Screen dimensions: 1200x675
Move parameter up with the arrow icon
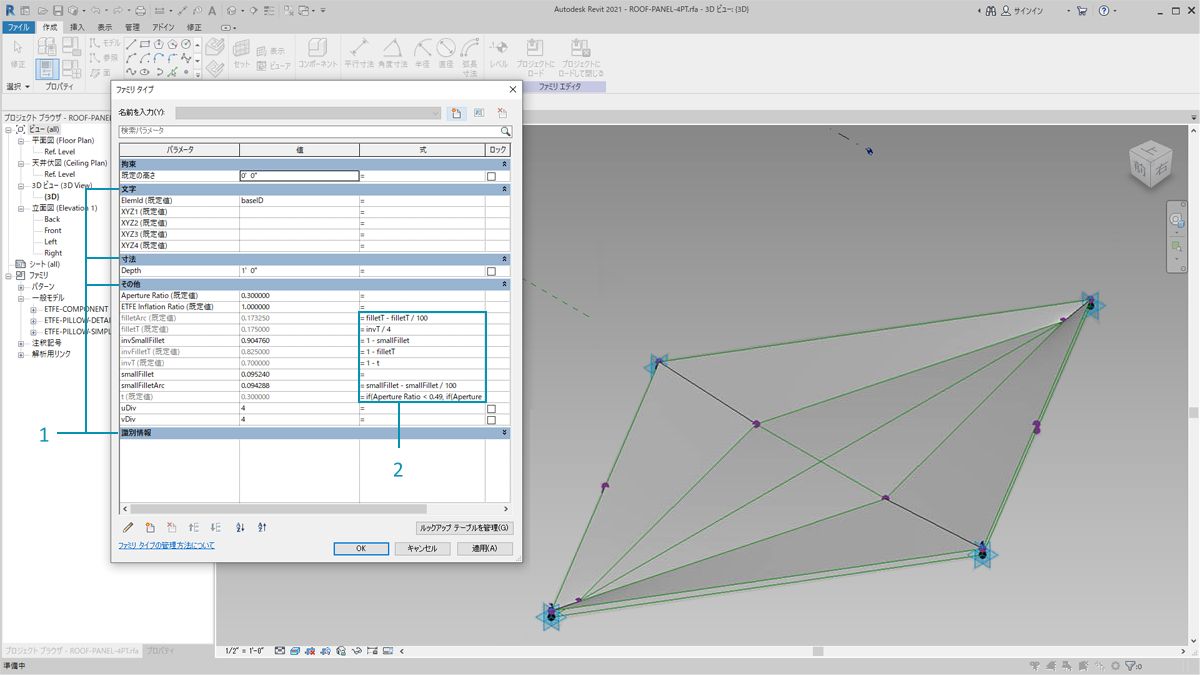coord(194,527)
